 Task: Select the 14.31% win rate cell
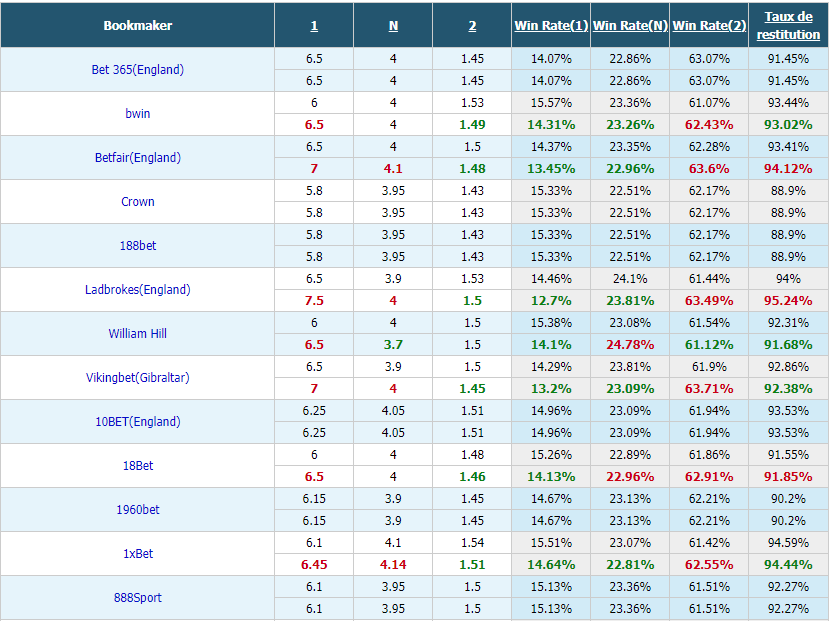(551, 125)
